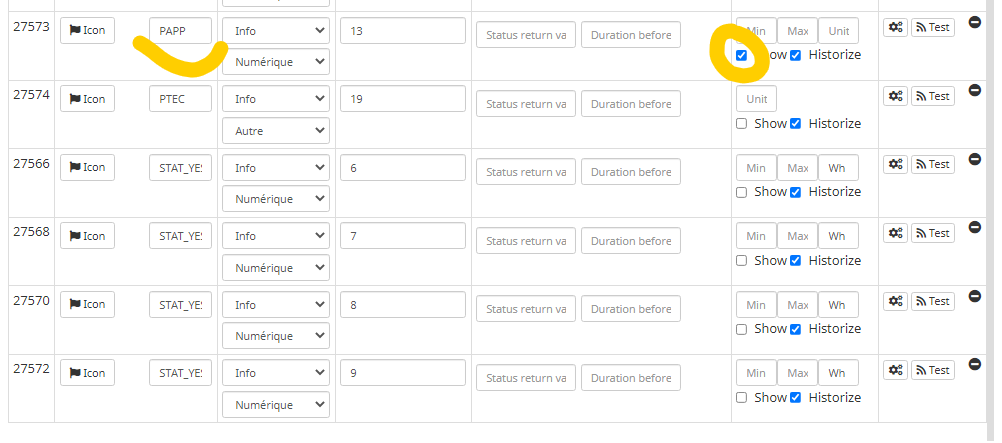The width and height of the screenshot is (1002, 443).
Task: Uncheck Show checkbox for the PAPP command
Action: point(741,55)
